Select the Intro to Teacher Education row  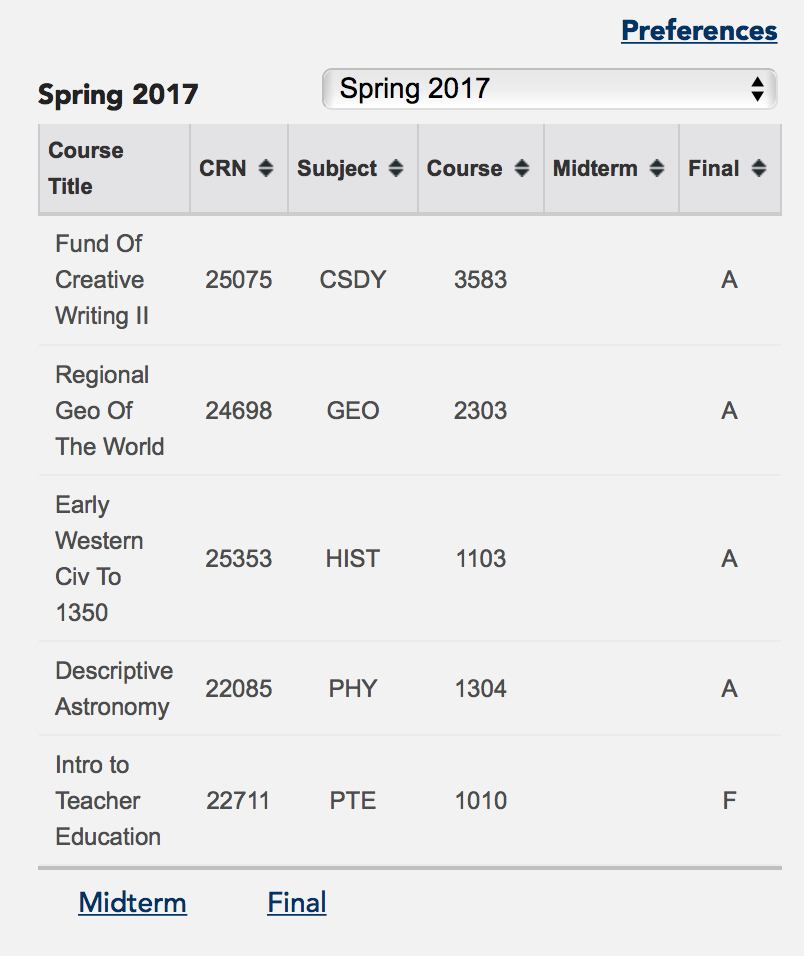(x=410, y=801)
